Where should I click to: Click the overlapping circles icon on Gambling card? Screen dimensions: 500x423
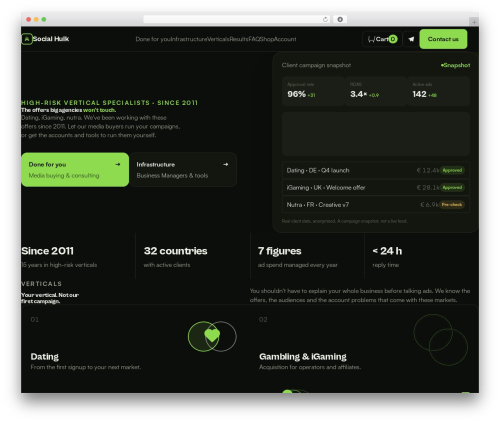(x=441, y=339)
